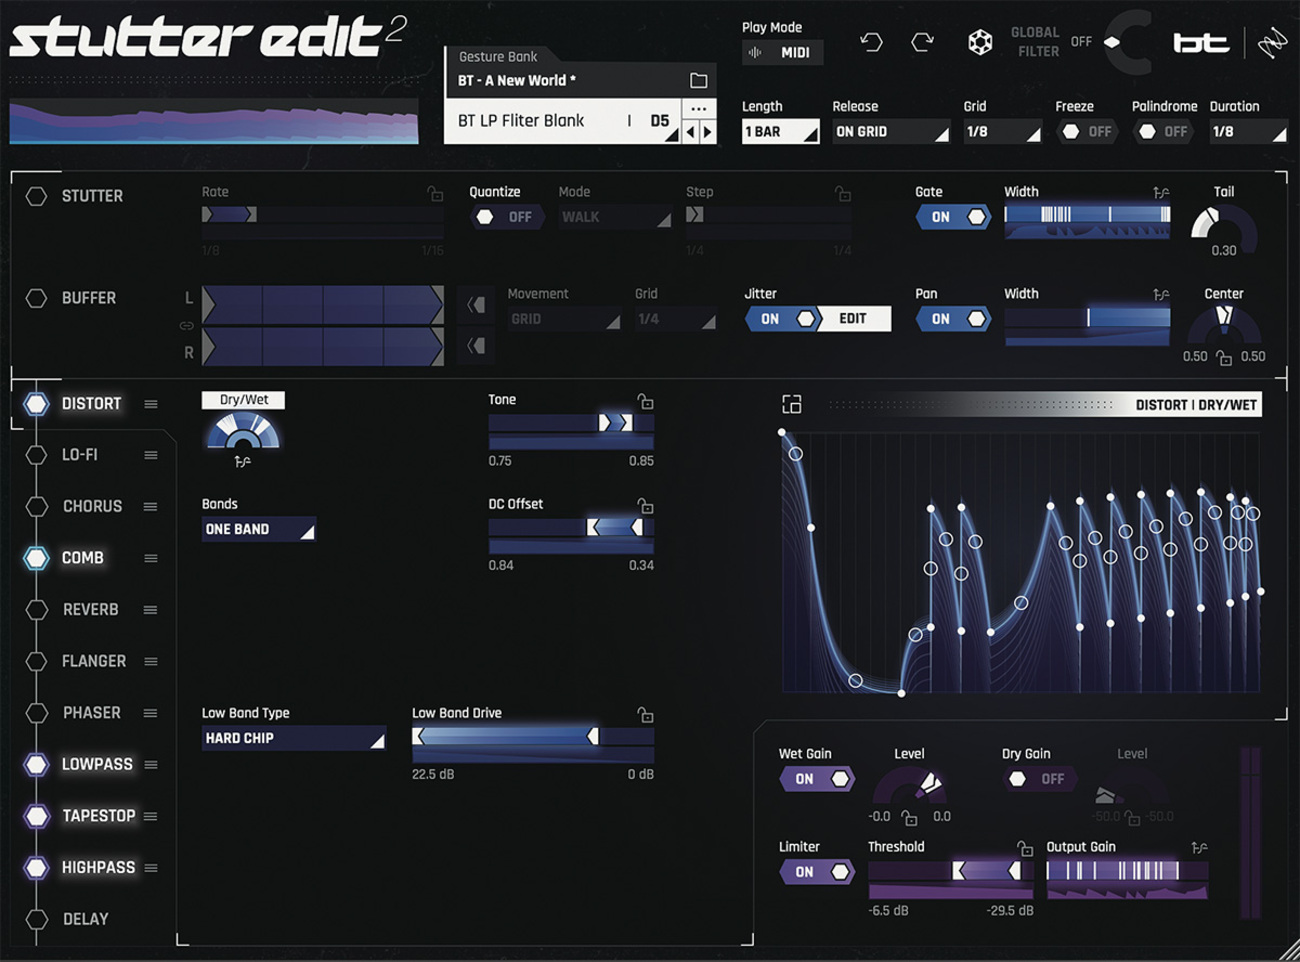1300x962 pixels.
Task: Open the Bands ONE BAND dropdown
Action: [259, 529]
